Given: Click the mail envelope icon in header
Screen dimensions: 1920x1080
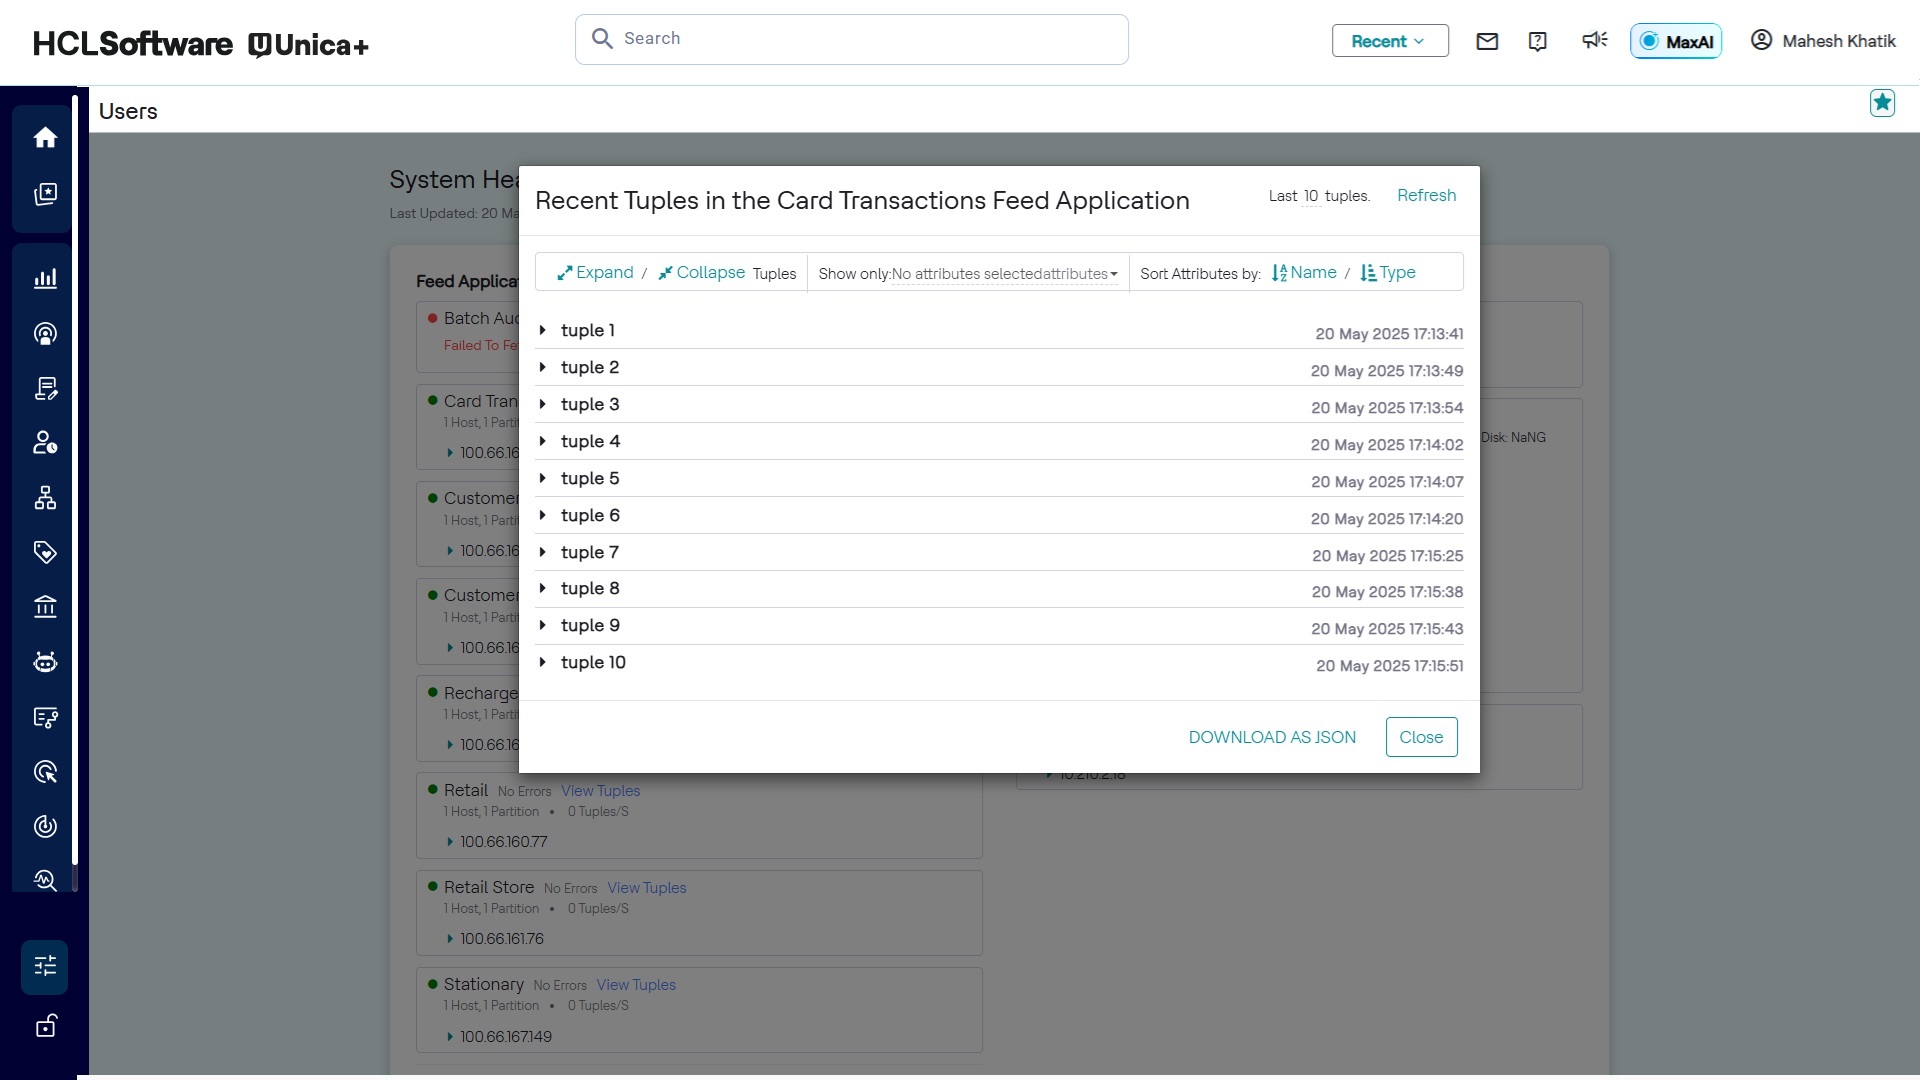Looking at the screenshot, I should 1487,41.
